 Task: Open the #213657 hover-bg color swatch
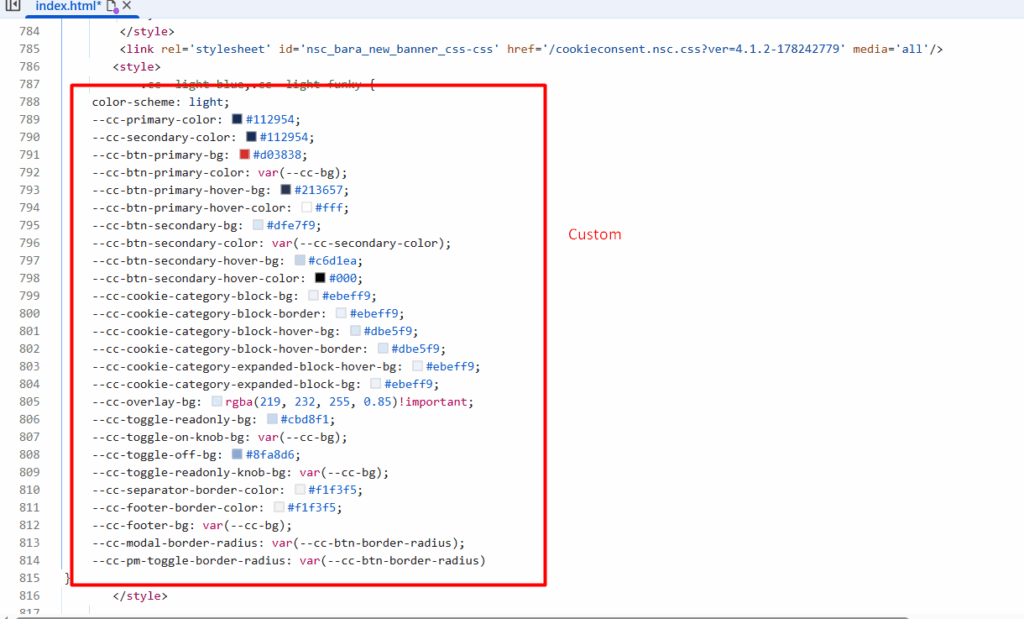click(x=286, y=190)
